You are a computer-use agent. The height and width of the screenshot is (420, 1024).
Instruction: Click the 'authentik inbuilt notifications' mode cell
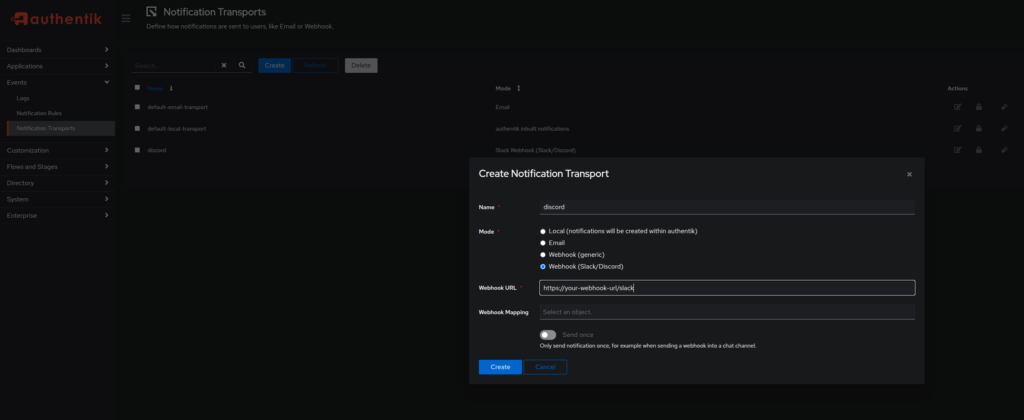(x=532, y=129)
